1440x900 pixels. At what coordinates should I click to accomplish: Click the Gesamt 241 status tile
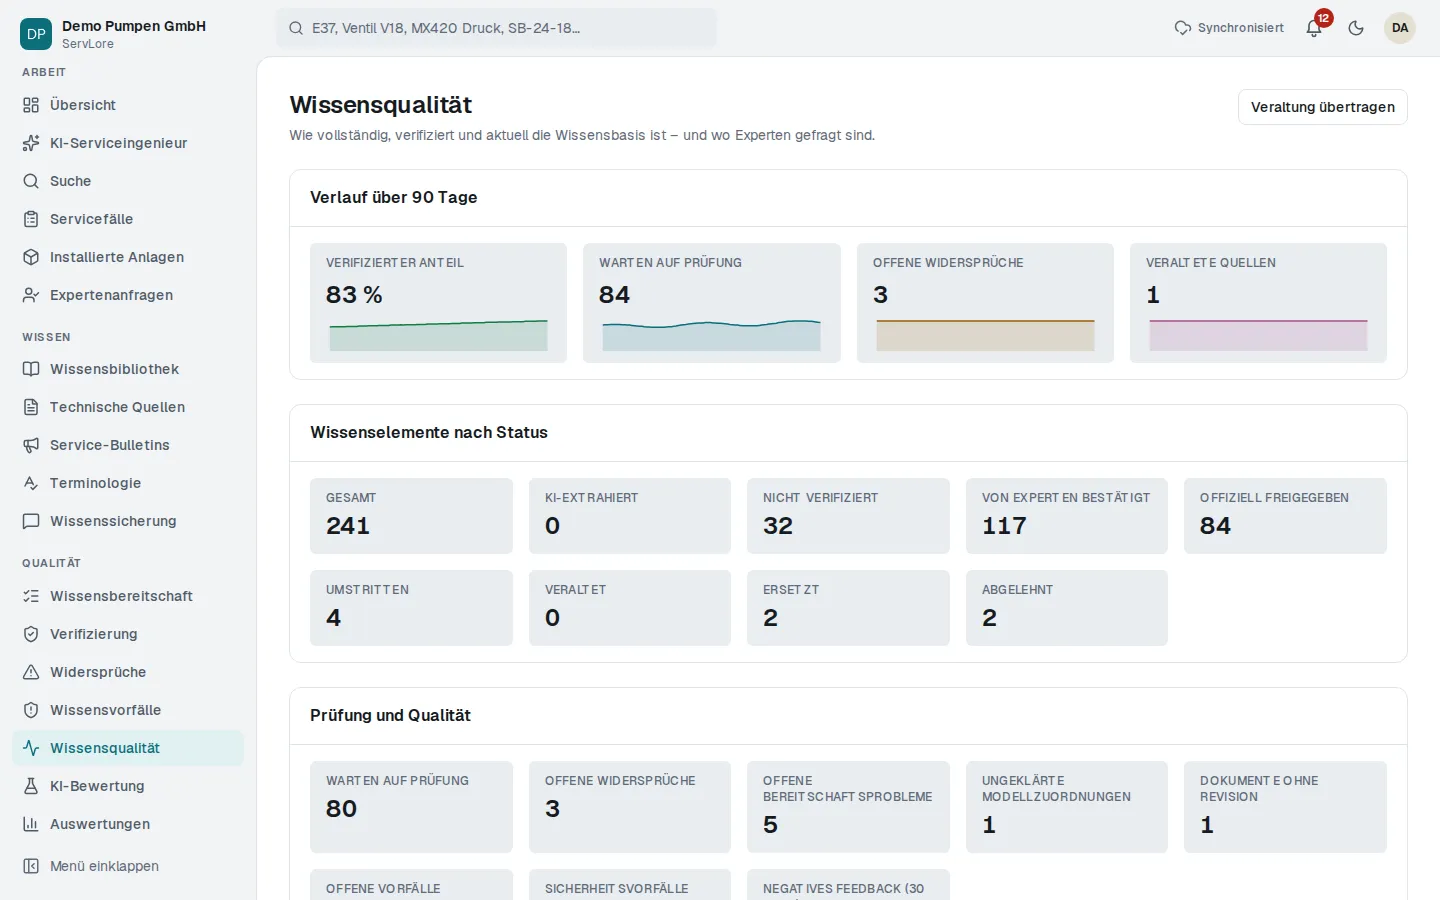click(x=411, y=516)
